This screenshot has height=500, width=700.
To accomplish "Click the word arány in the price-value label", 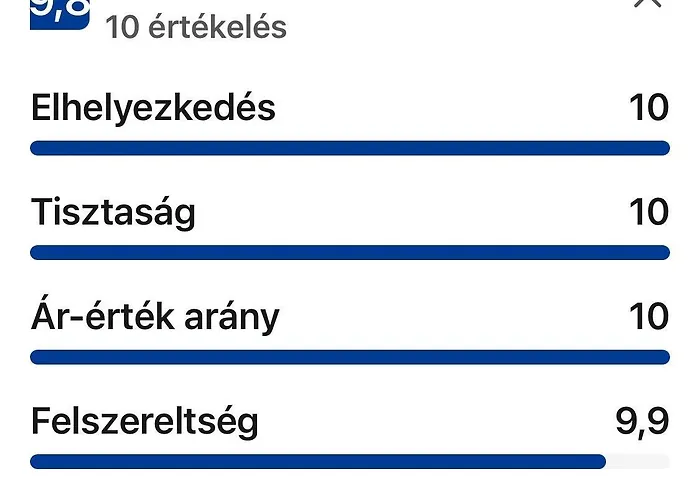I will coord(232,317).
